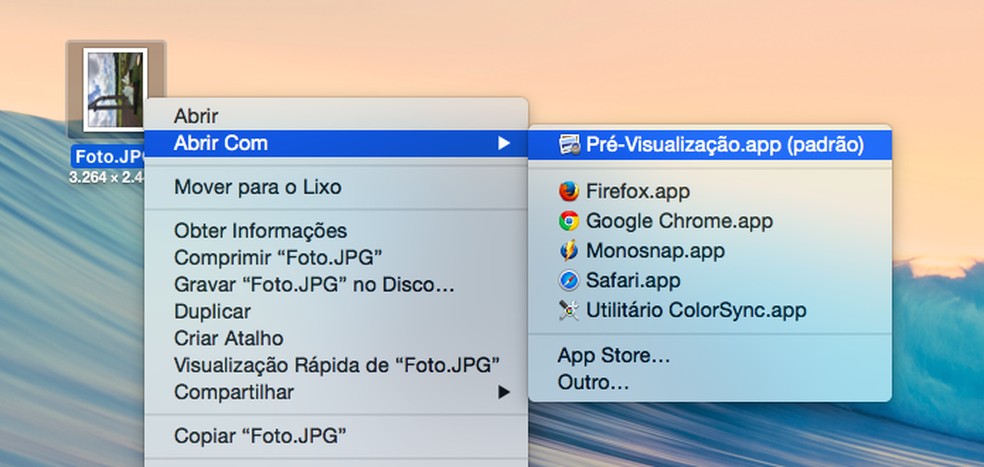This screenshot has height=467, width=984.
Task: Choose Abrir from the context menu
Action: 336,116
